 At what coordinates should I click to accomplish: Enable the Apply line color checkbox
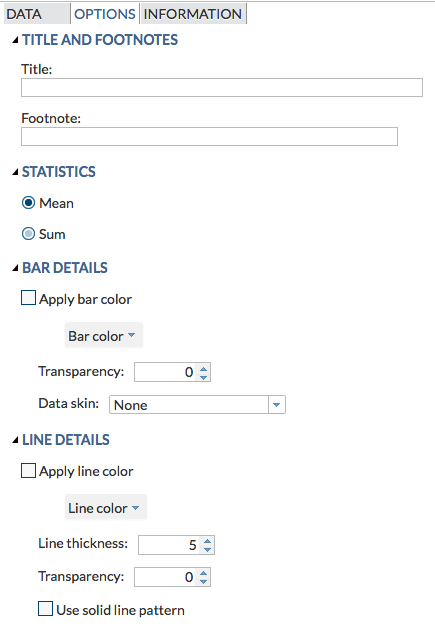pos(28,471)
